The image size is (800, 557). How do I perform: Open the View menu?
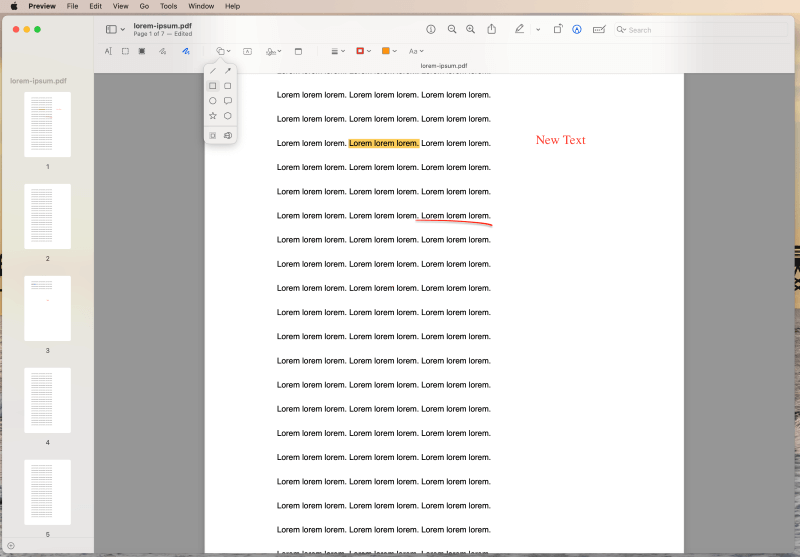pyautogui.click(x=120, y=6)
